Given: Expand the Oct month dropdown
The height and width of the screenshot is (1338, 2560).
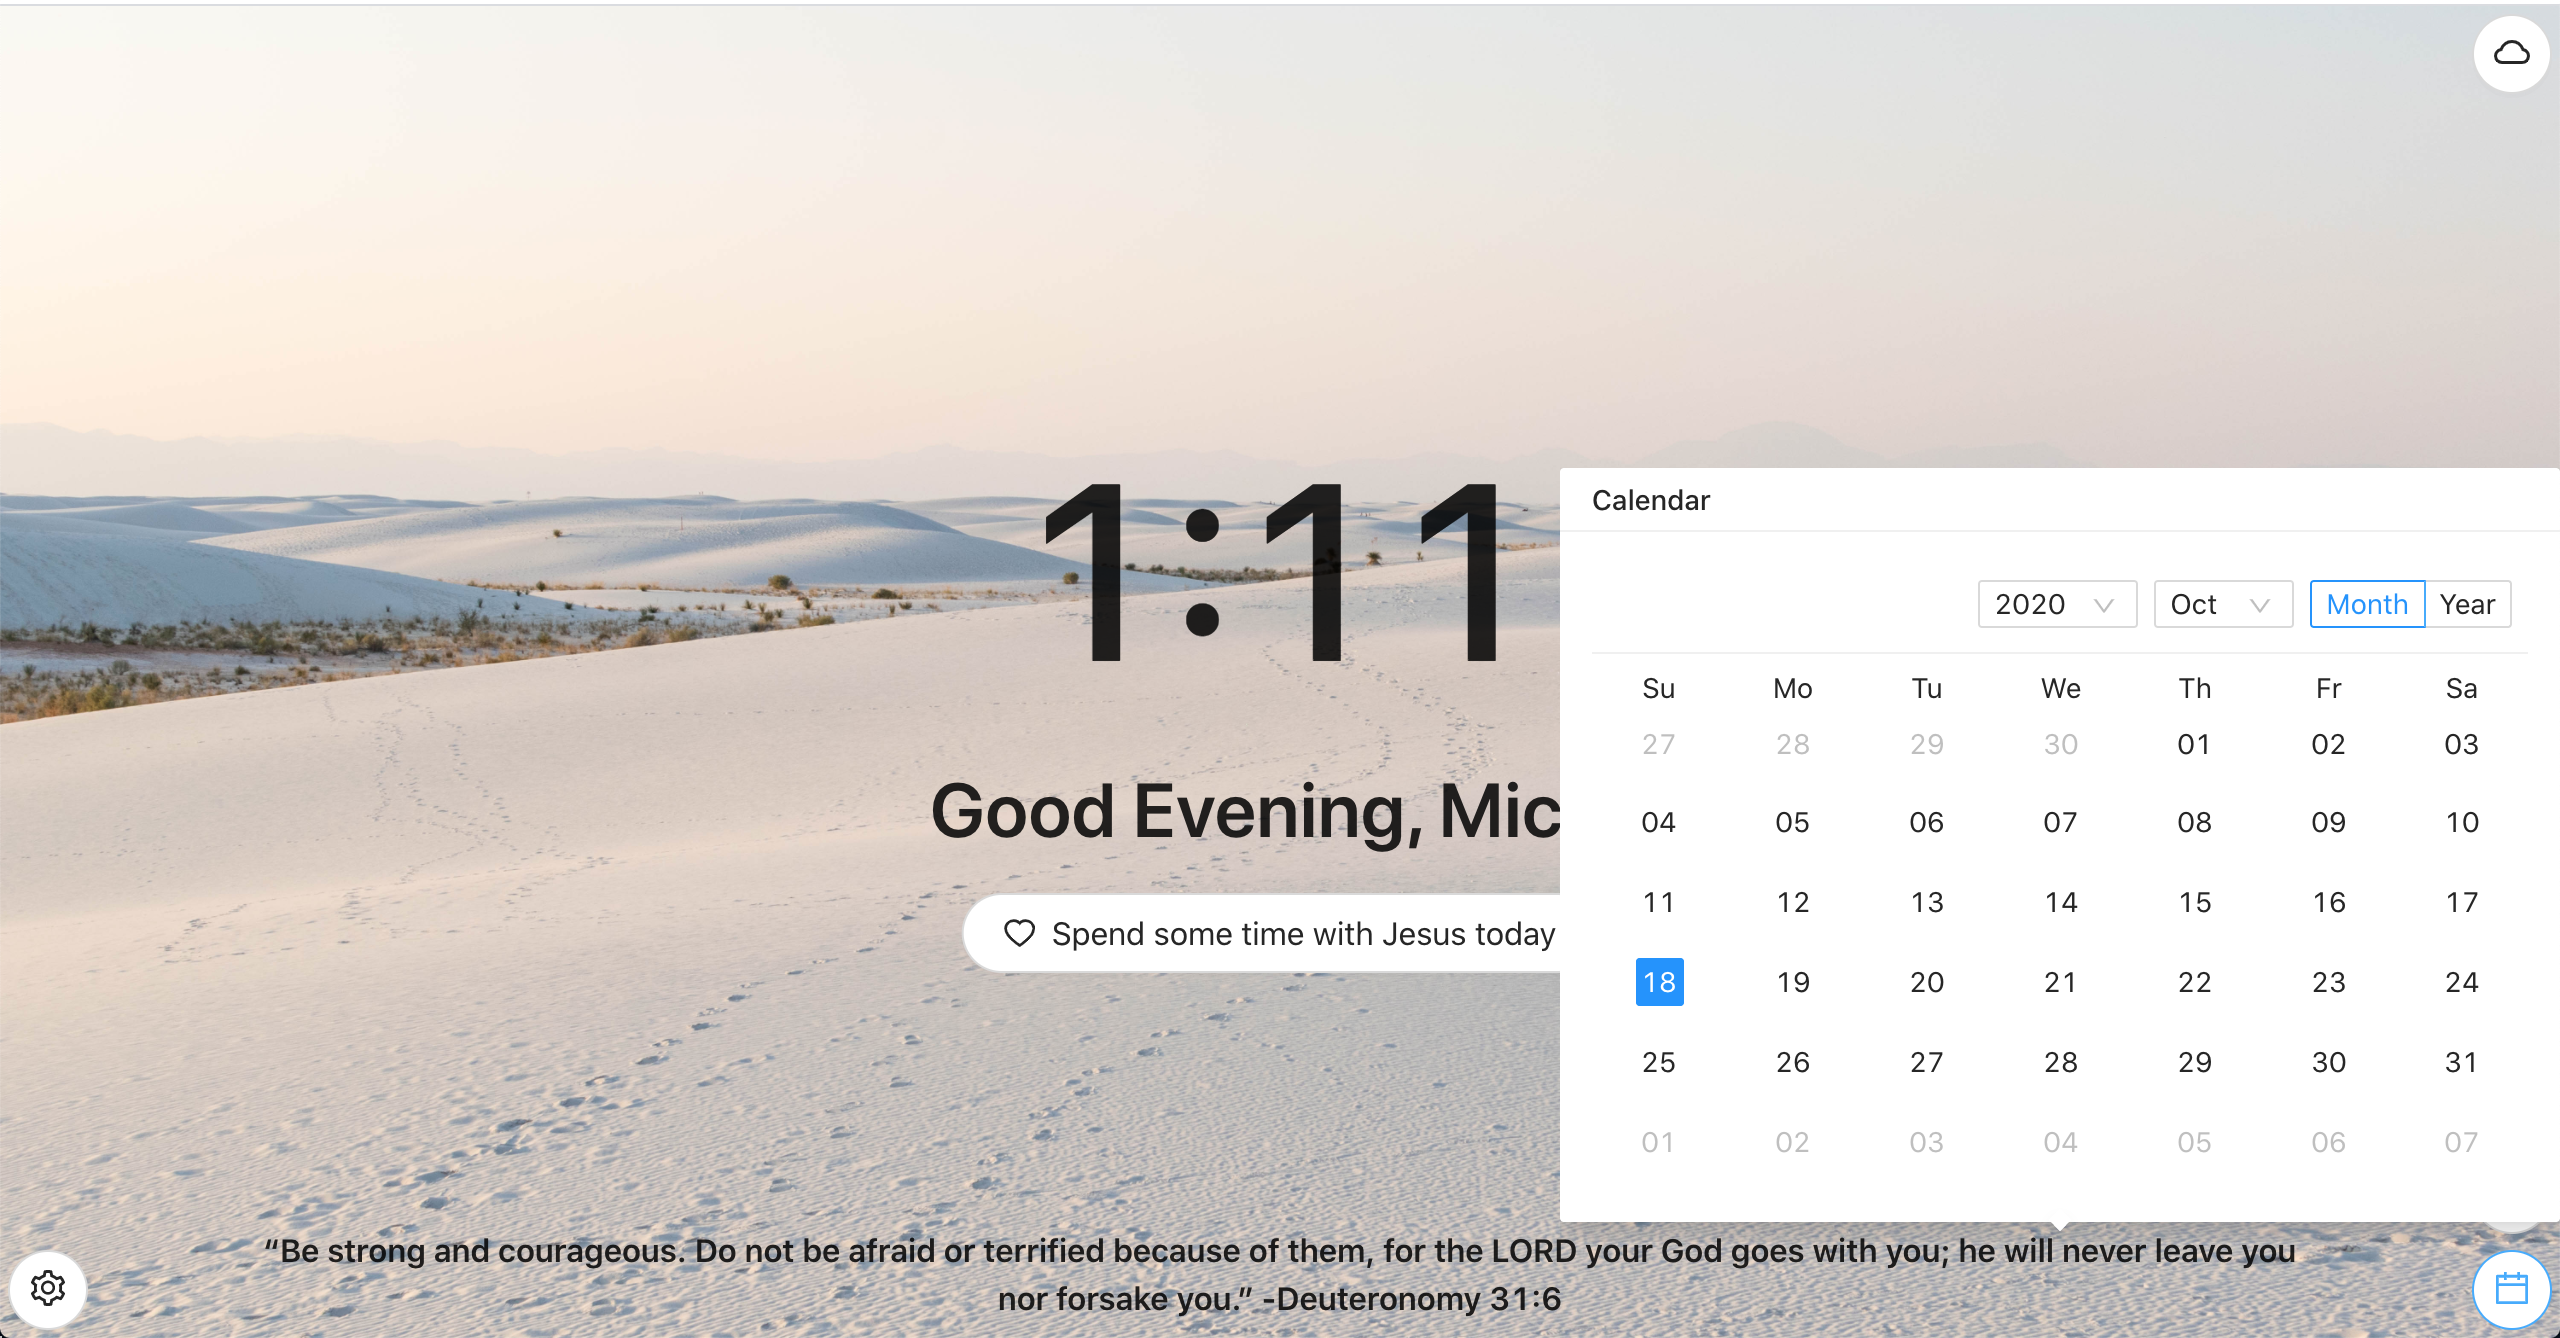Looking at the screenshot, I should 2221,604.
